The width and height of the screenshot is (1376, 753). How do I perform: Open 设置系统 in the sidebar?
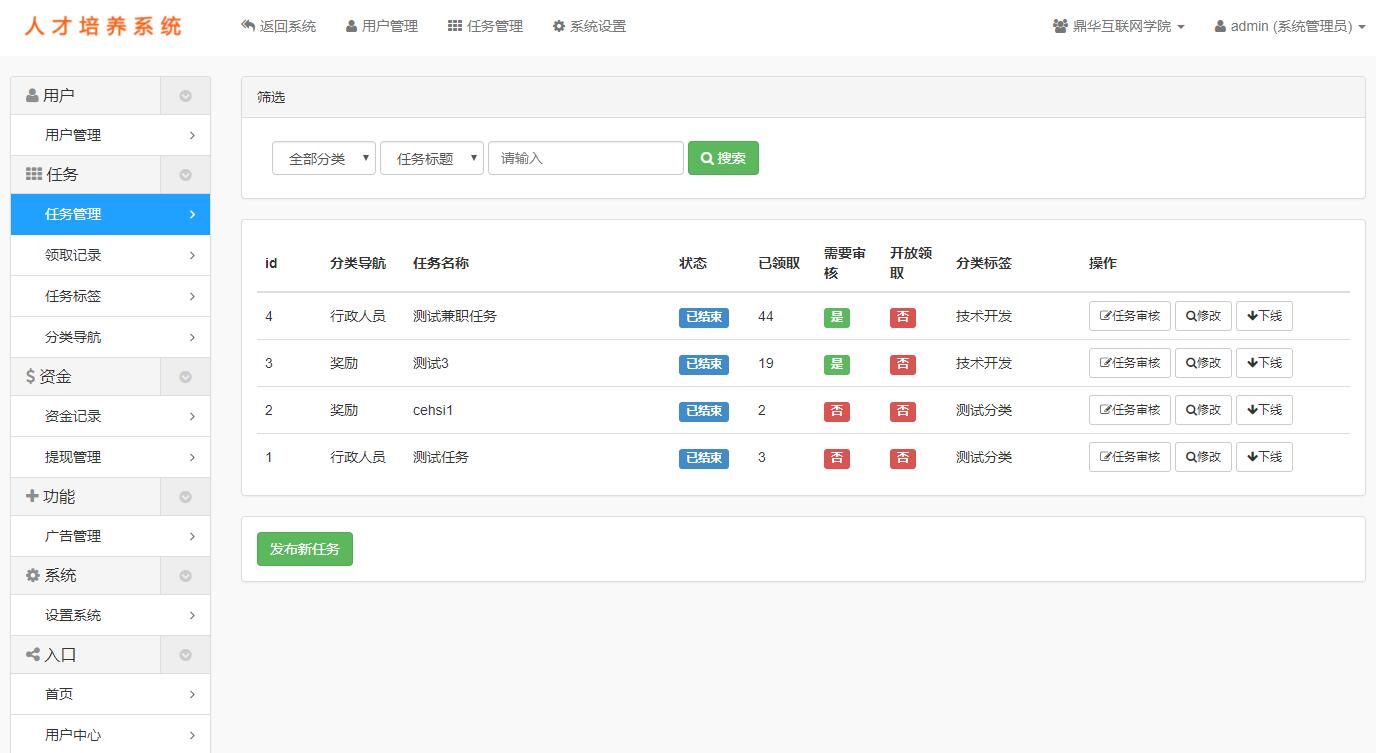click(x=110, y=615)
